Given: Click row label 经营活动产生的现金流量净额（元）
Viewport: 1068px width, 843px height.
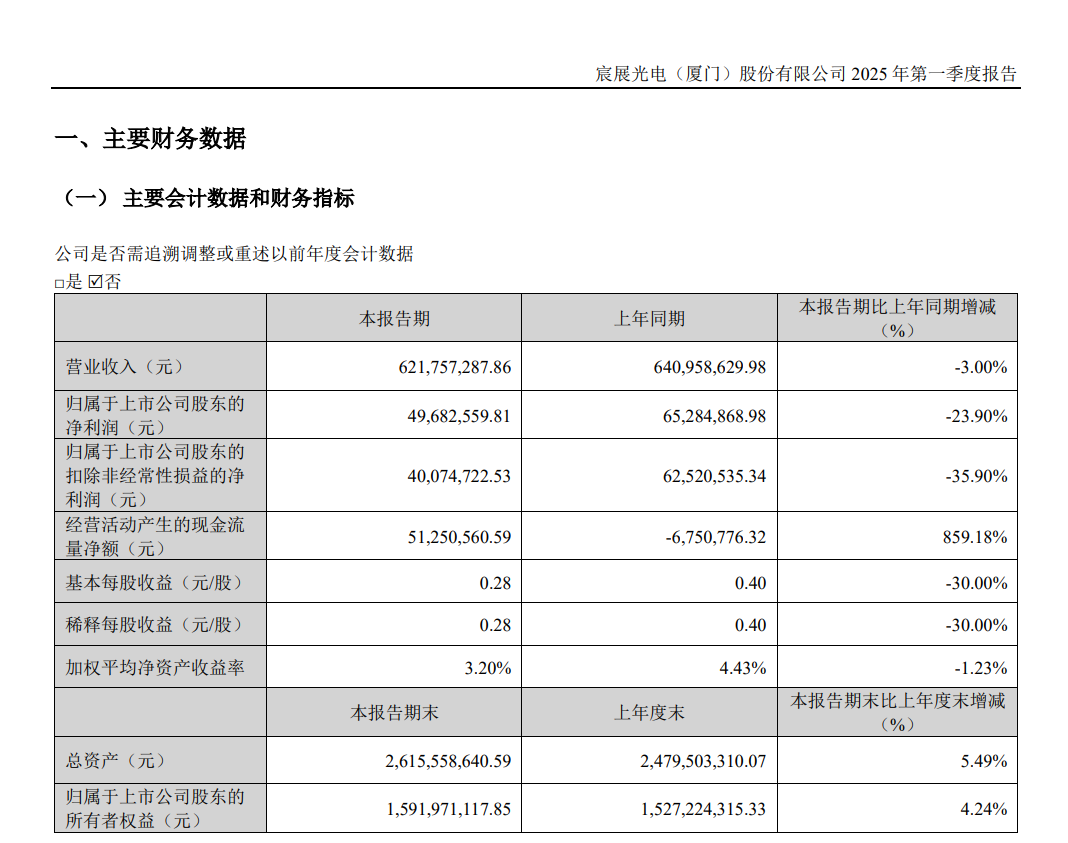Looking at the screenshot, I should [x=155, y=537].
